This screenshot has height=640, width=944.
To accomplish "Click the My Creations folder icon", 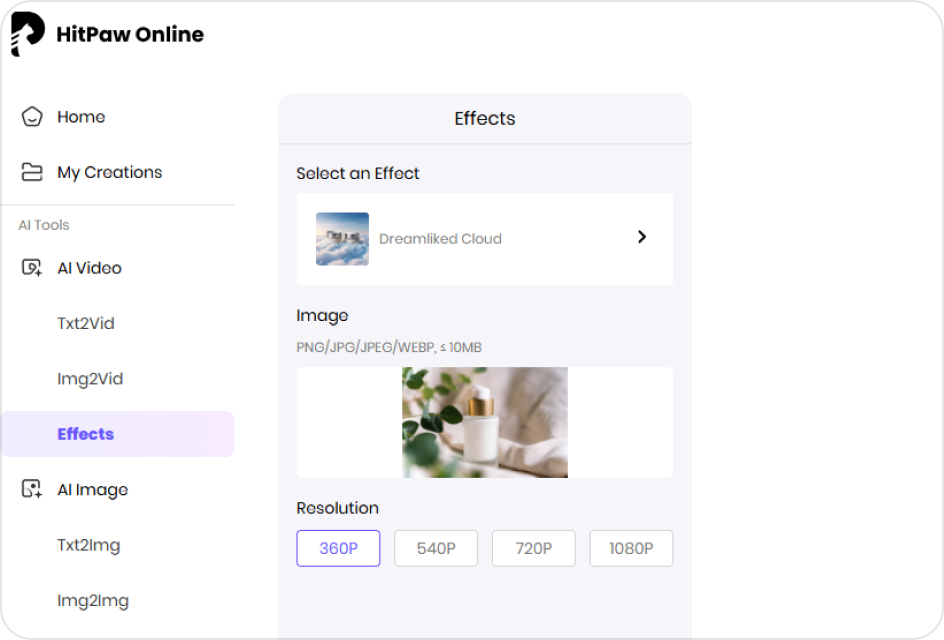I will [32, 172].
